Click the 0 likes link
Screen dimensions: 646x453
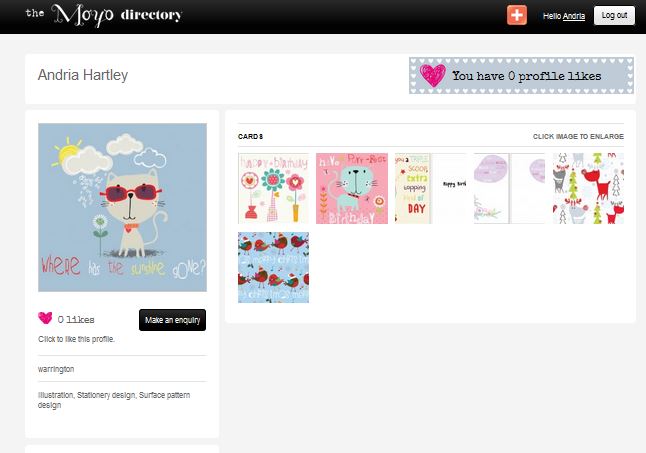[x=76, y=320]
